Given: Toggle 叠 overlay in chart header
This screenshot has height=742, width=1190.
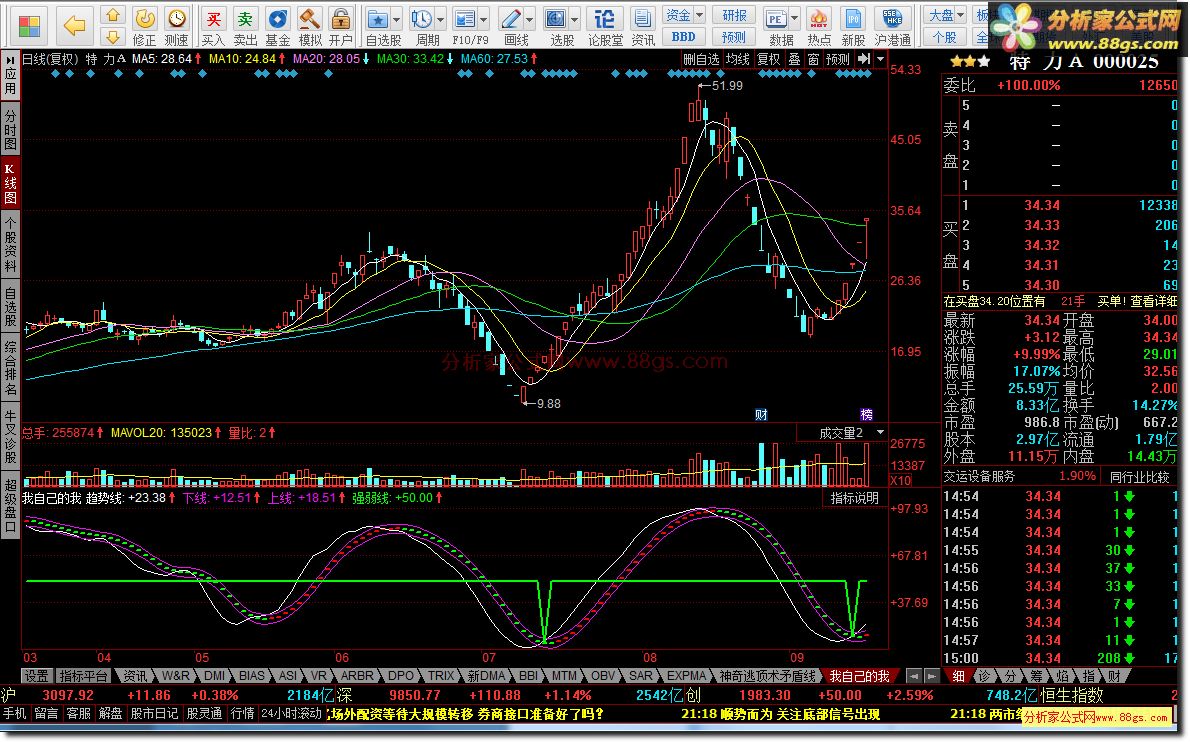Looking at the screenshot, I should [794, 59].
